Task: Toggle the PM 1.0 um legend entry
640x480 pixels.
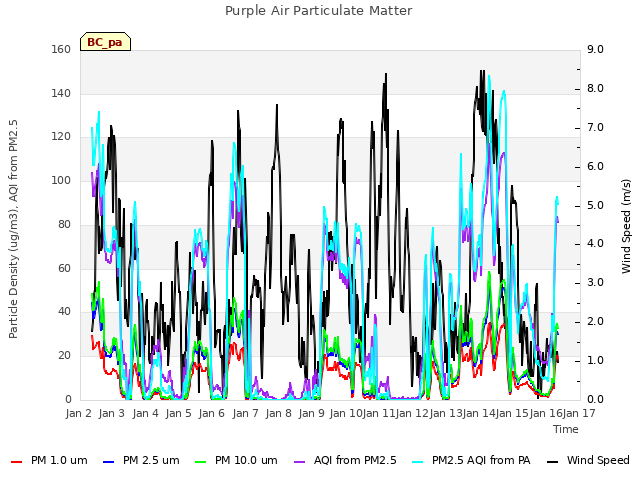Action: pyautogui.click(x=49, y=460)
